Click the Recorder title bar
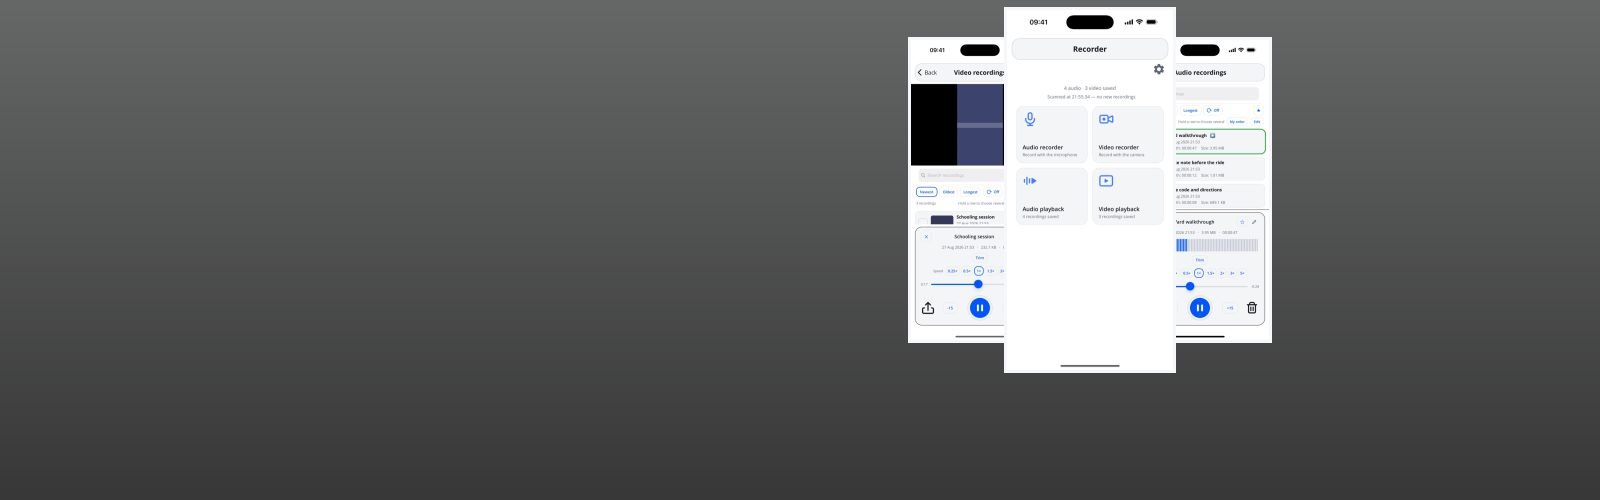This screenshot has height=500, width=1600. tap(1090, 49)
